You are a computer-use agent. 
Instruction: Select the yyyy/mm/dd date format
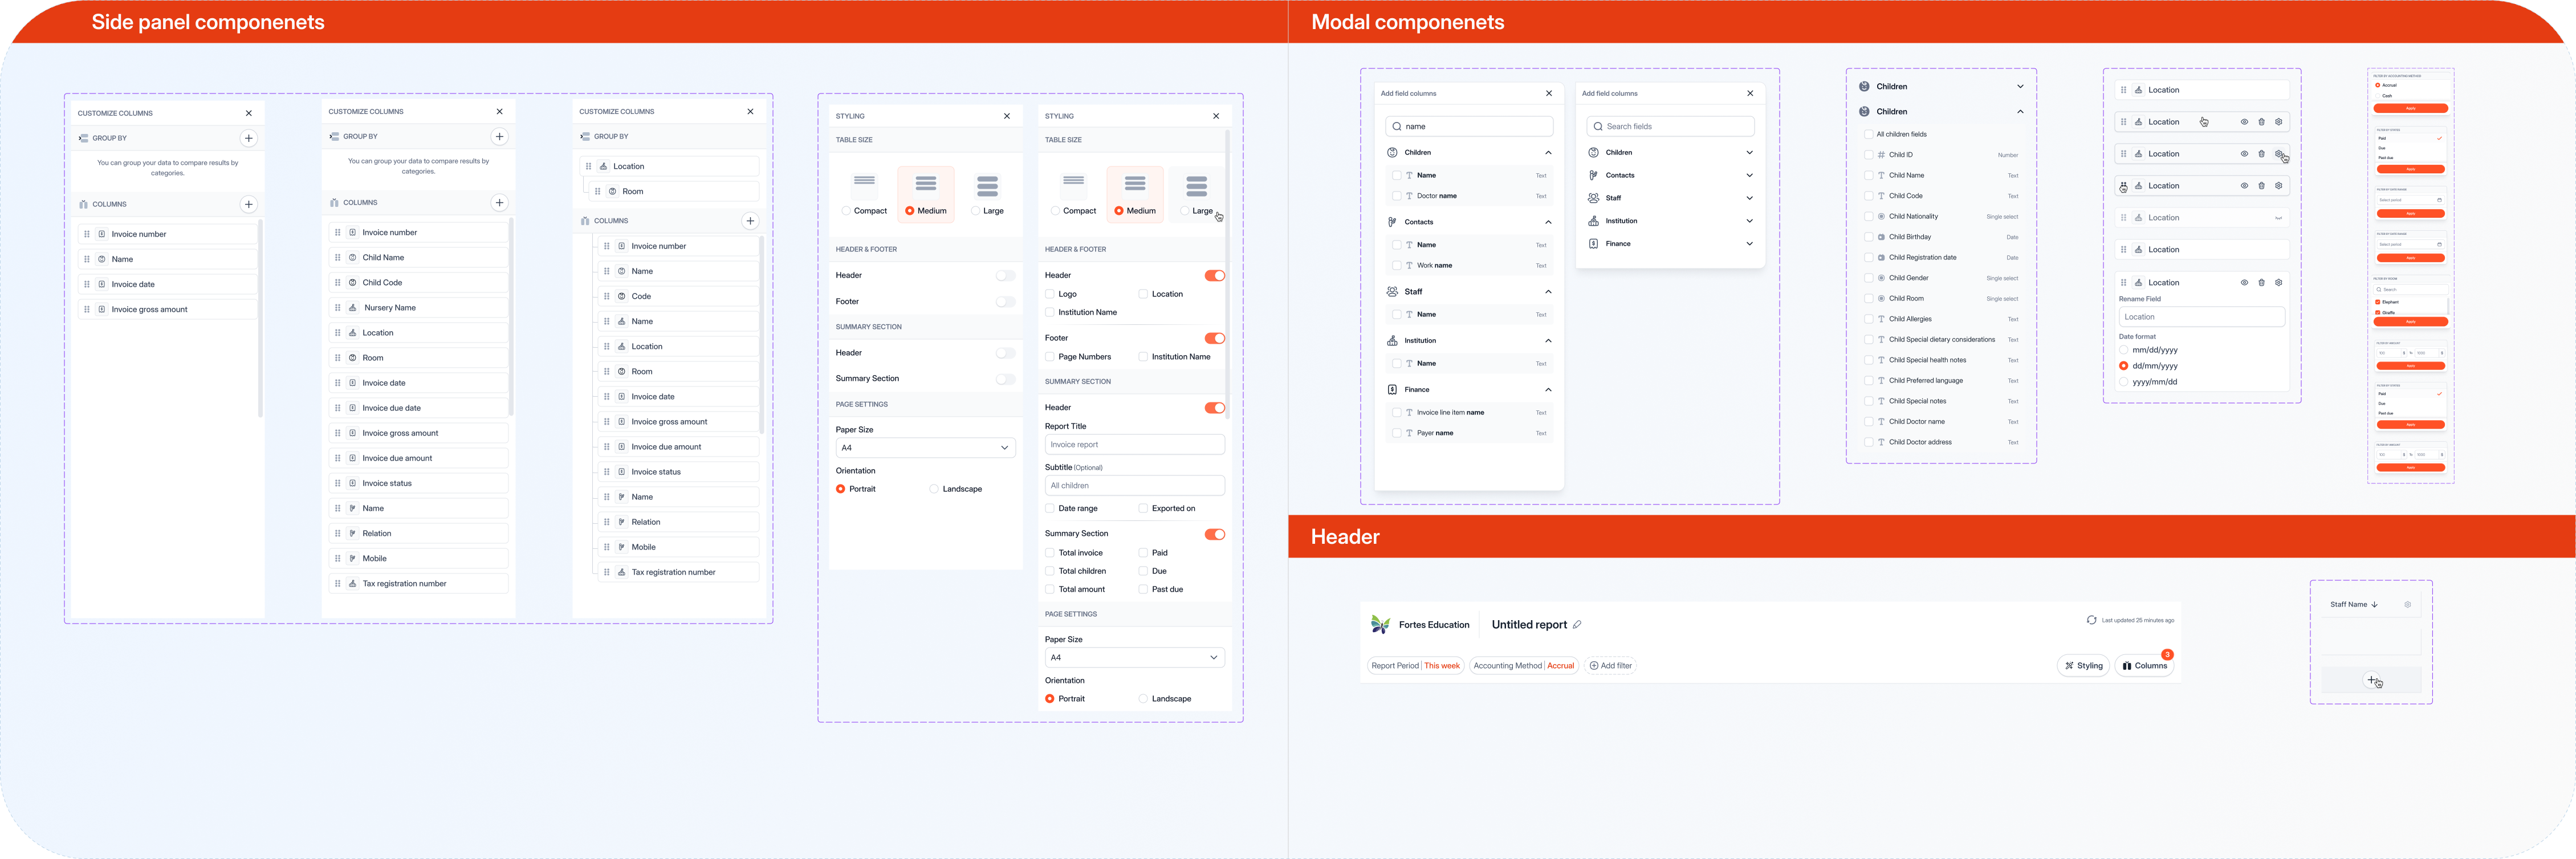(2123, 382)
